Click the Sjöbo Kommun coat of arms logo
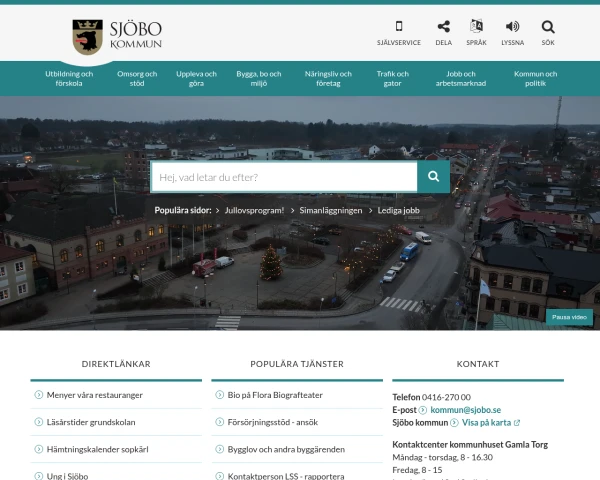The height and width of the screenshot is (480, 600). (x=88, y=37)
